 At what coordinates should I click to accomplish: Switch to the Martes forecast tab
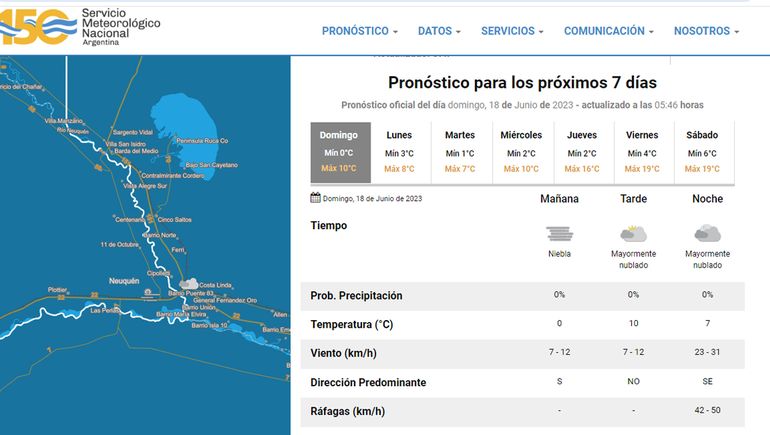462,152
